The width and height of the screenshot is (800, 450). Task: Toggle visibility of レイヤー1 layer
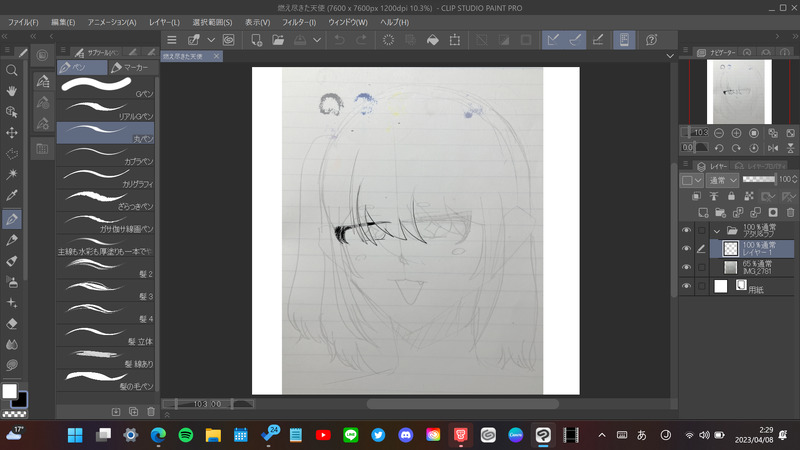(x=686, y=249)
